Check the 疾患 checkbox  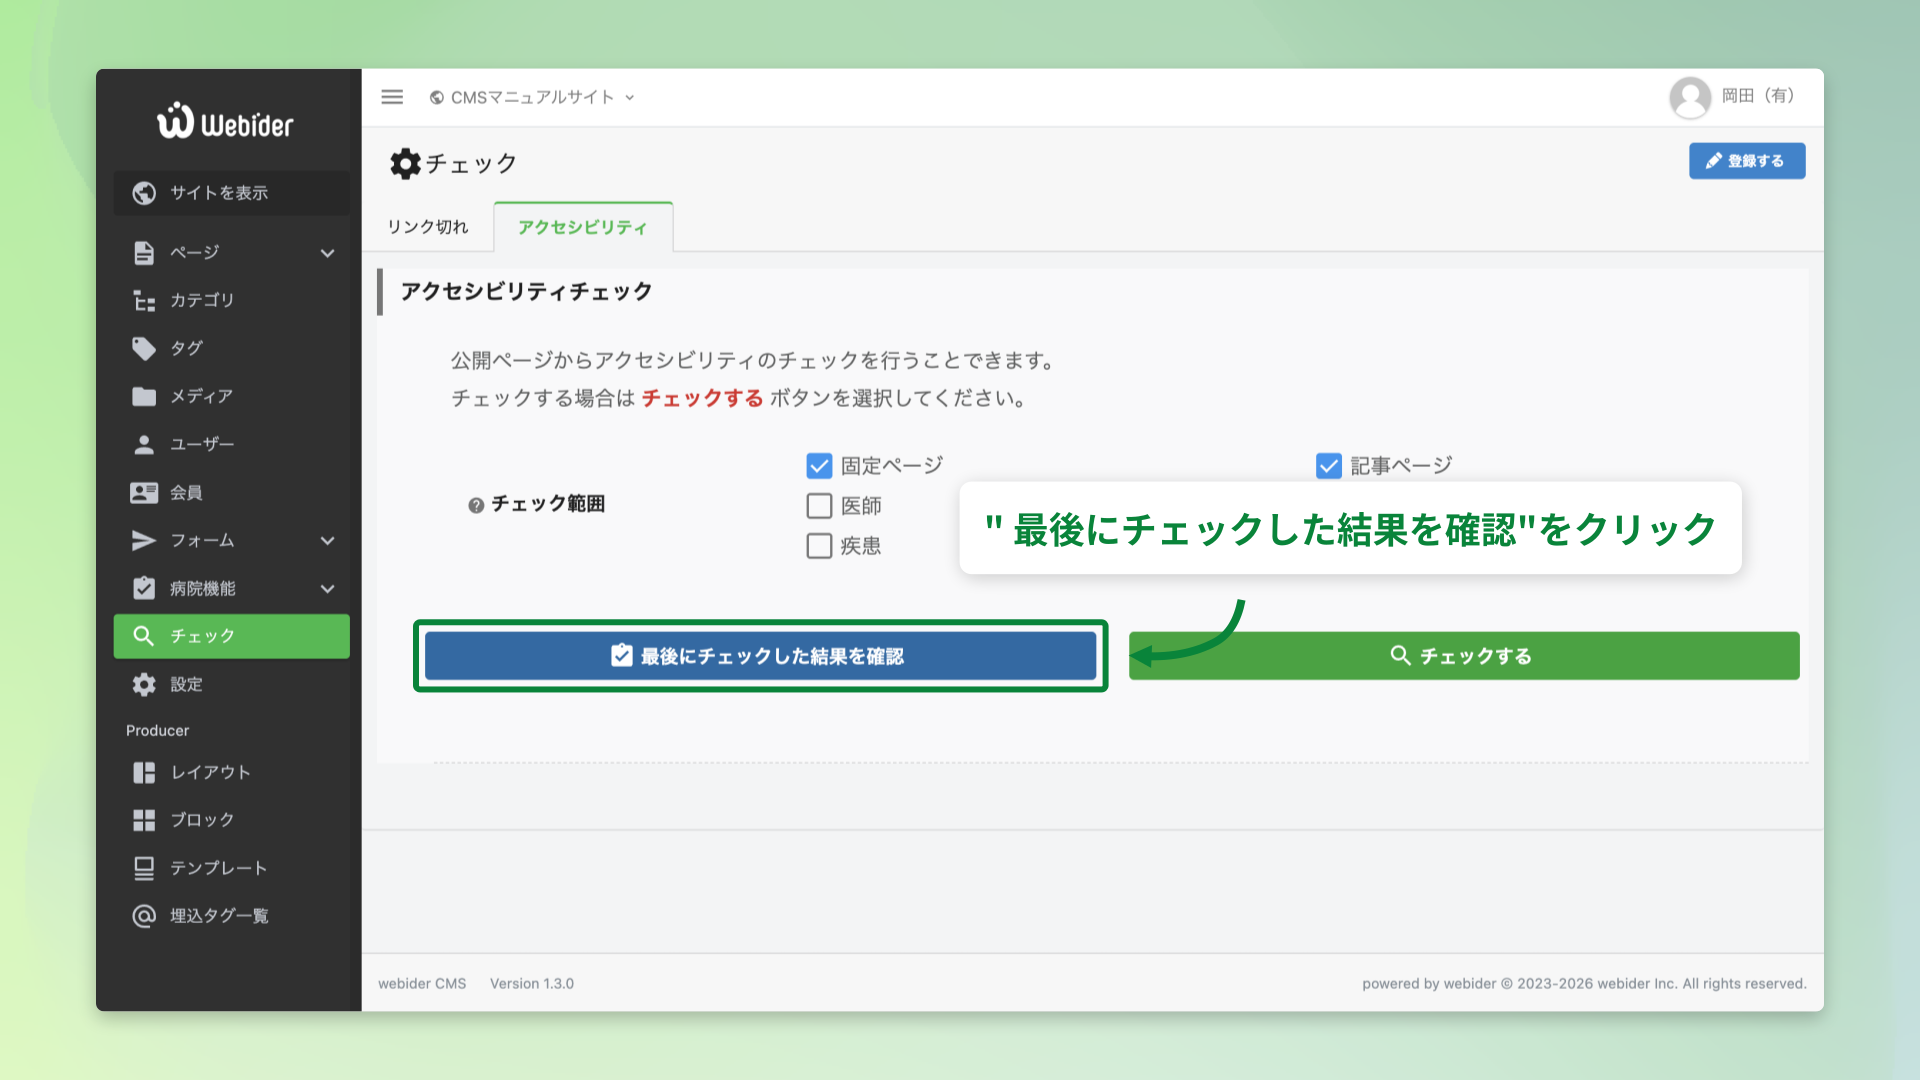click(x=819, y=546)
